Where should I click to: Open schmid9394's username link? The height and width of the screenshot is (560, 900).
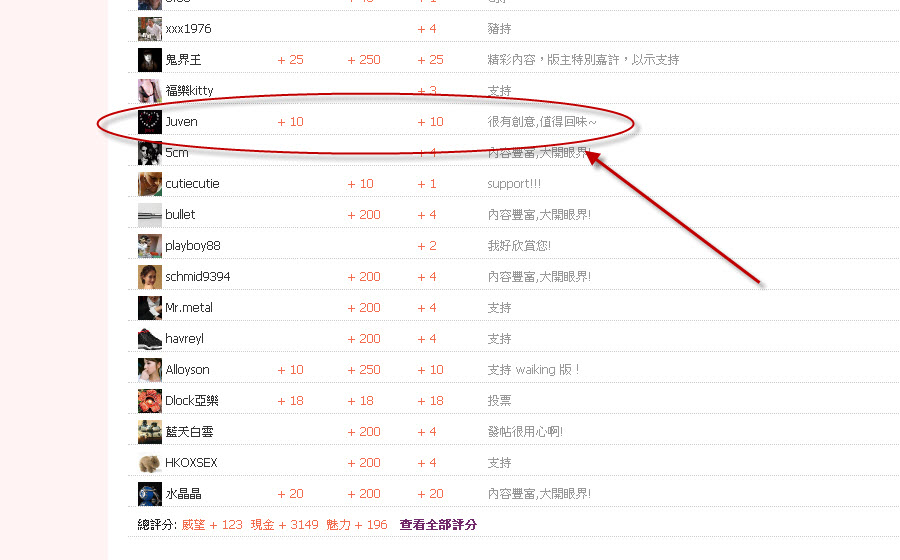tap(197, 277)
